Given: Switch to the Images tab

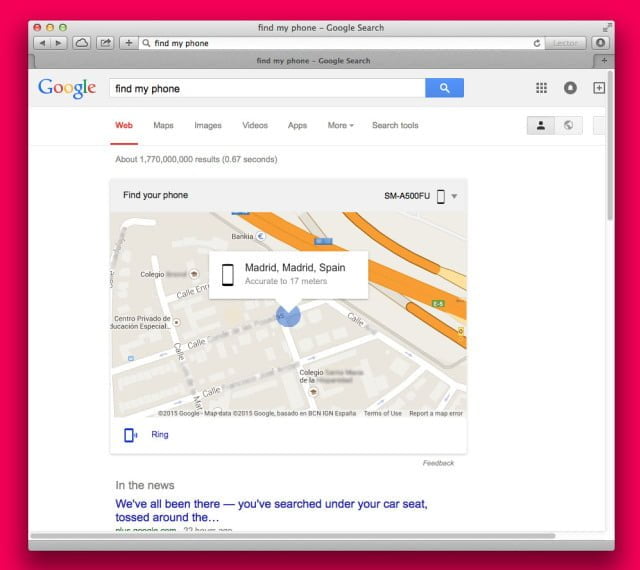Looking at the screenshot, I should pos(208,126).
